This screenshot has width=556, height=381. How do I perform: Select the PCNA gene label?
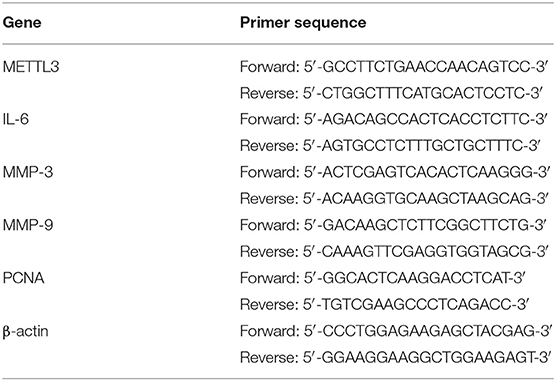coord(23,278)
